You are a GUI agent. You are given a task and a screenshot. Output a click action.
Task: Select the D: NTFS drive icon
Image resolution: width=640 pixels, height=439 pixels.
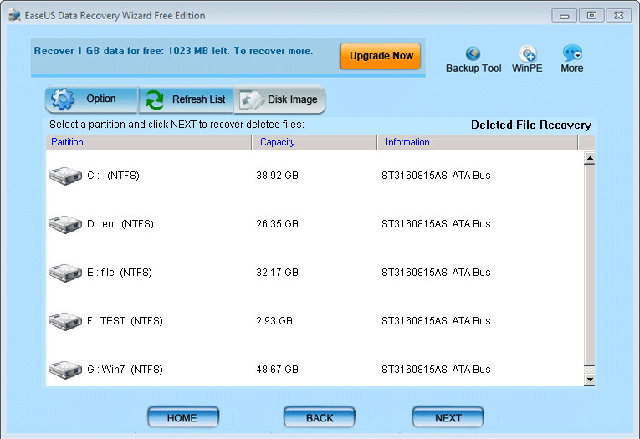coord(65,224)
